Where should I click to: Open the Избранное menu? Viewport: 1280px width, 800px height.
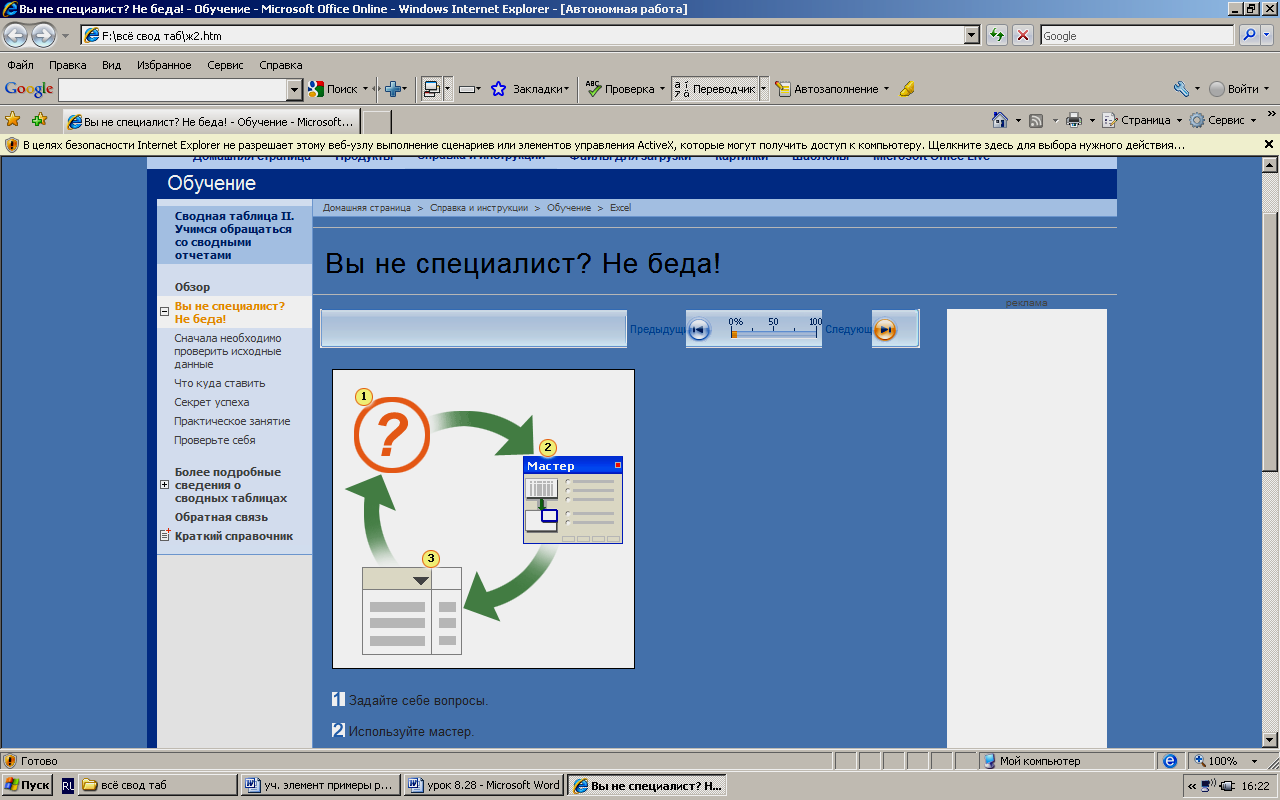coord(164,65)
